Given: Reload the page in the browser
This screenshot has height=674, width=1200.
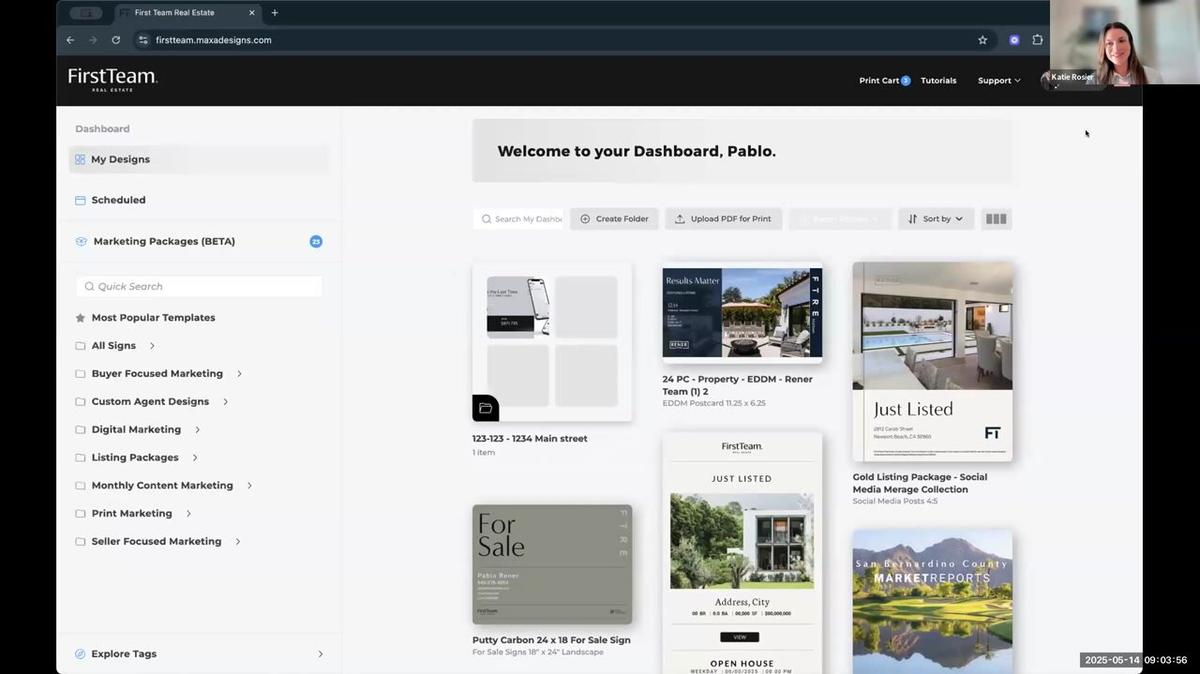Looking at the screenshot, I should click(x=116, y=40).
